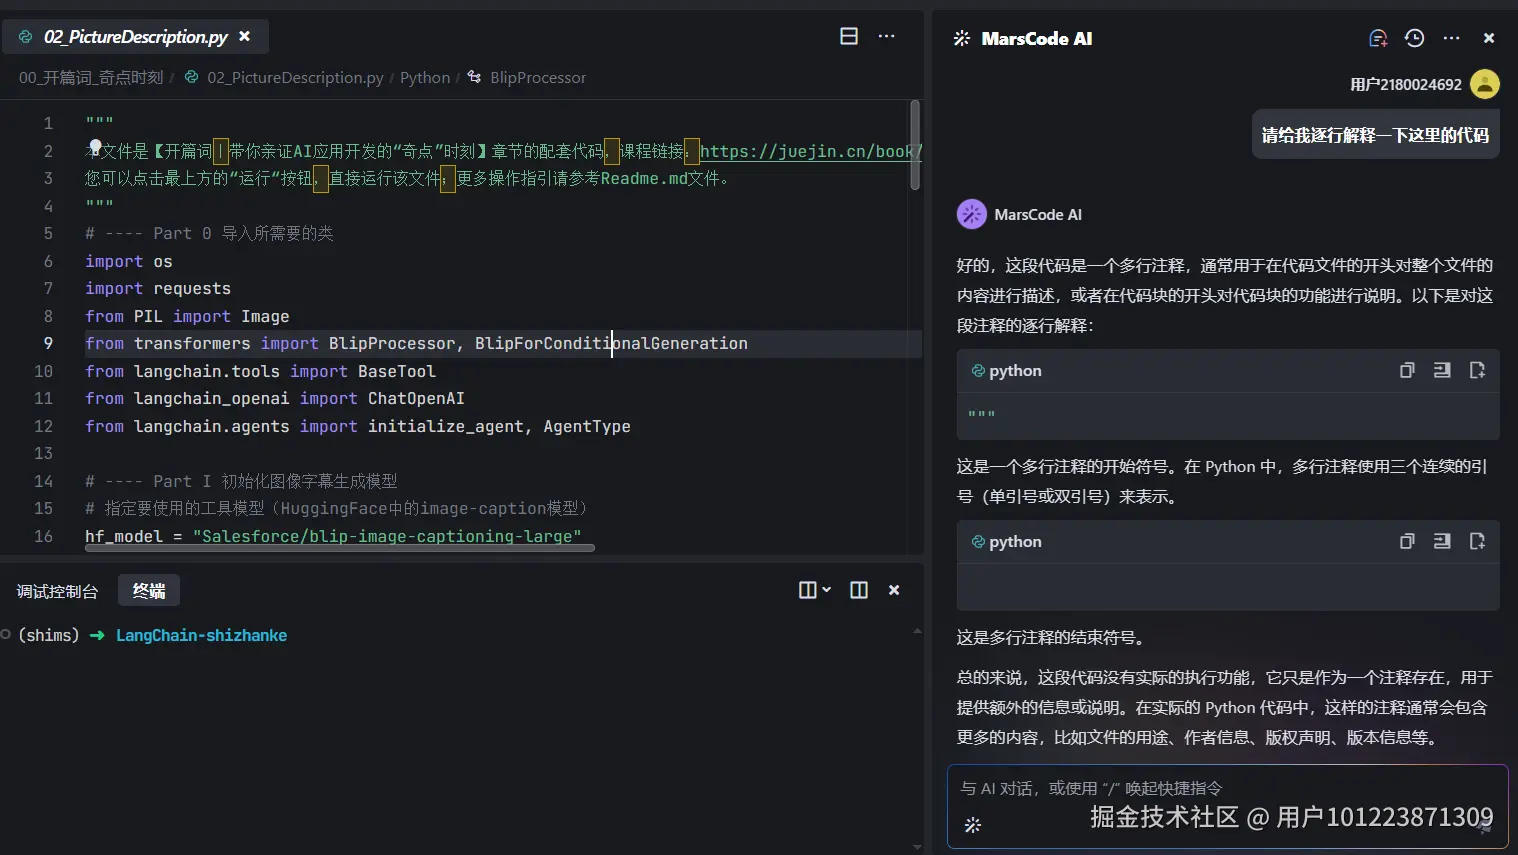Create new file from second code snippet
1518x855 pixels.
[1477, 541]
